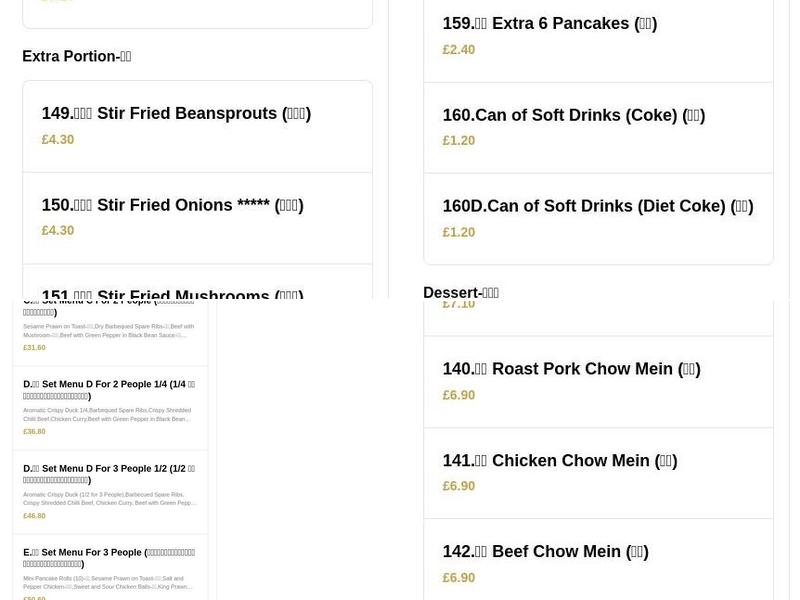Click the Aromatic Crispy Duck description text
The width and height of the screenshot is (800, 600).
[108, 413]
